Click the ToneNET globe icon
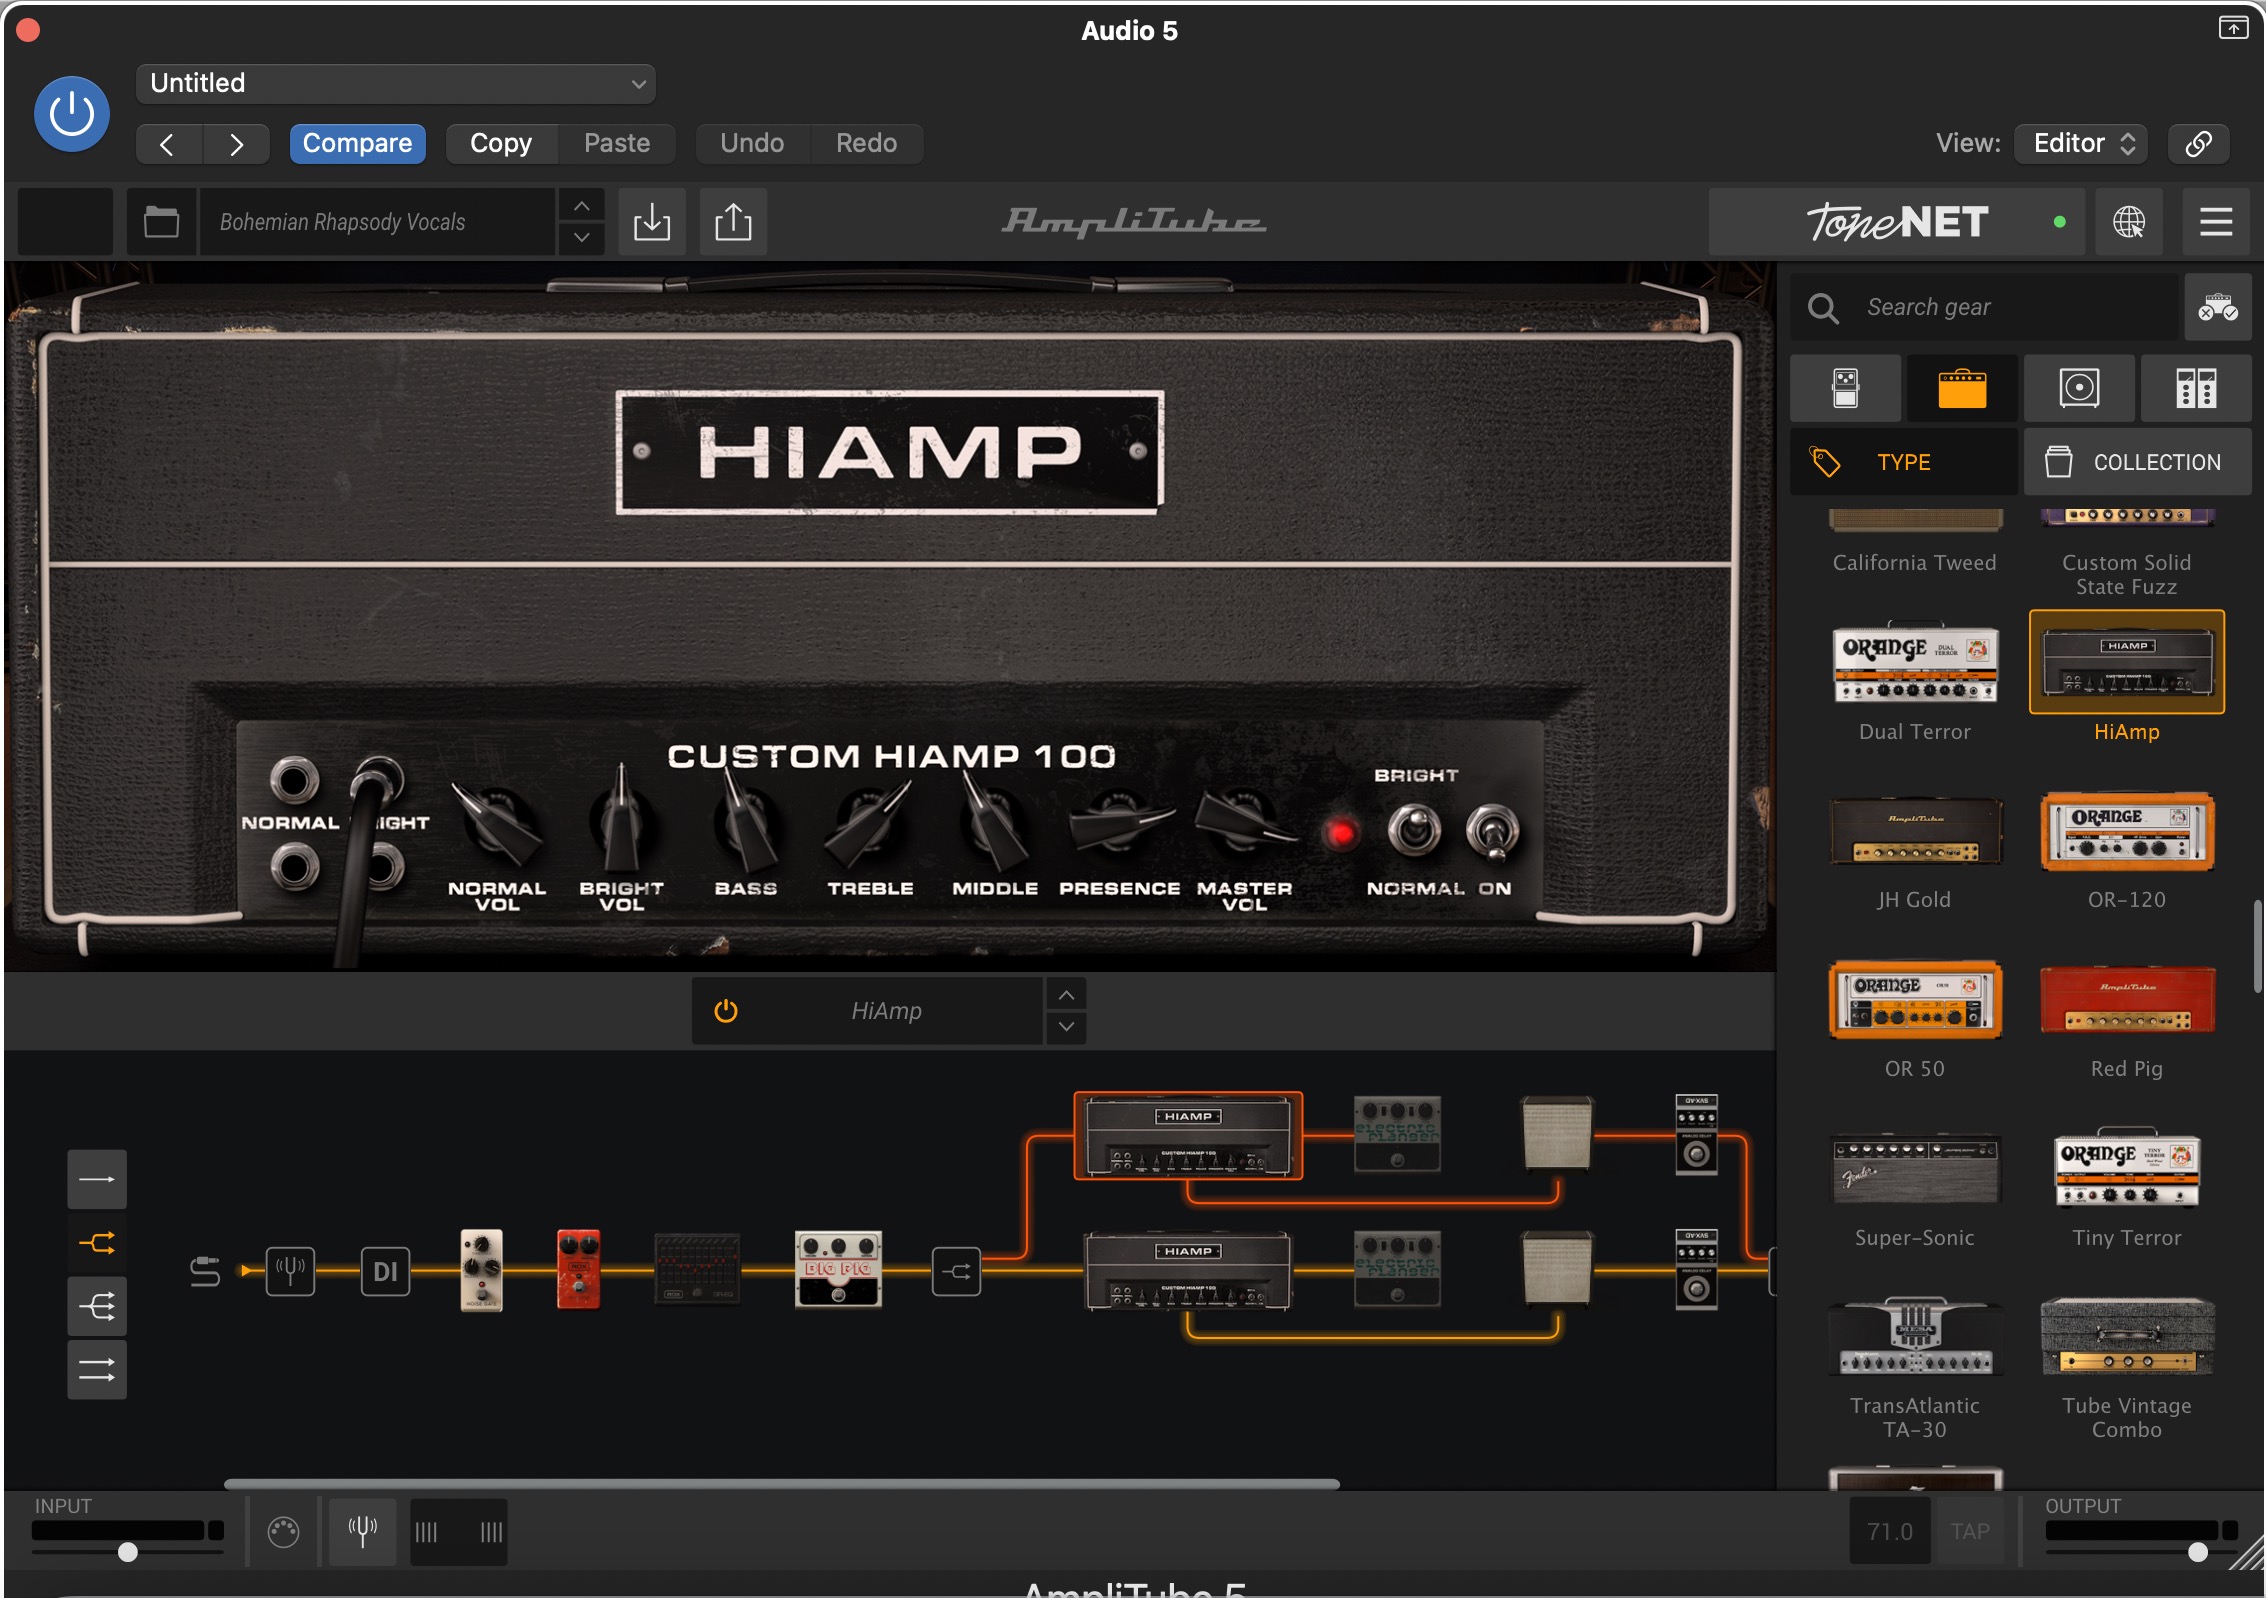Image resolution: width=2266 pixels, height=1598 pixels. 2129,222
